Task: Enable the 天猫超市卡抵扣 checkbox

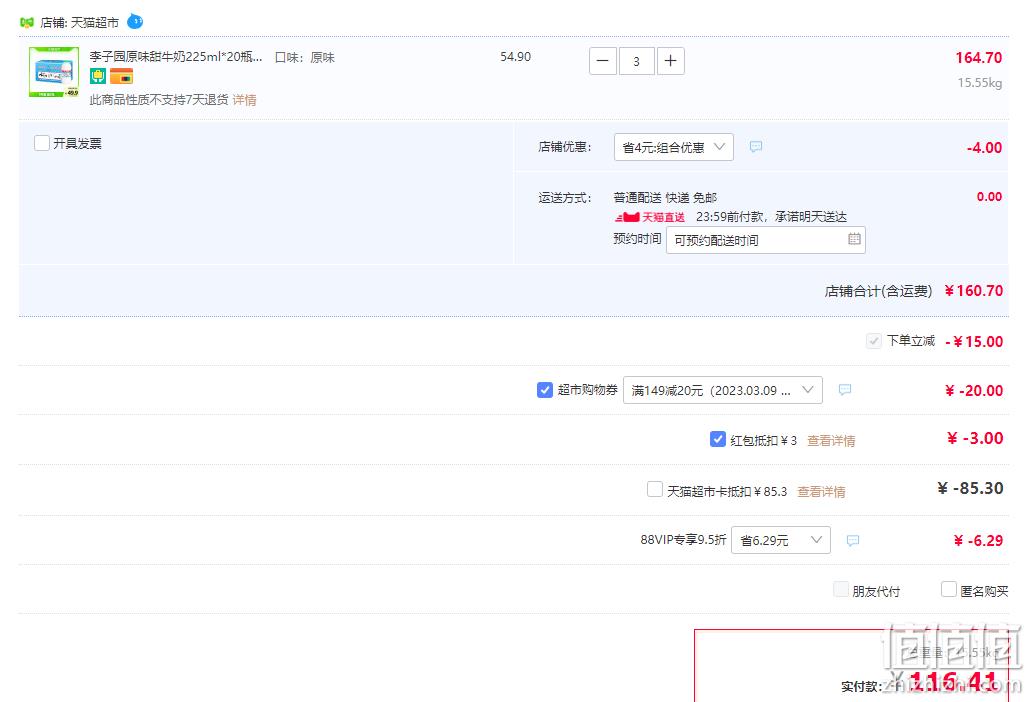Action: click(x=655, y=490)
